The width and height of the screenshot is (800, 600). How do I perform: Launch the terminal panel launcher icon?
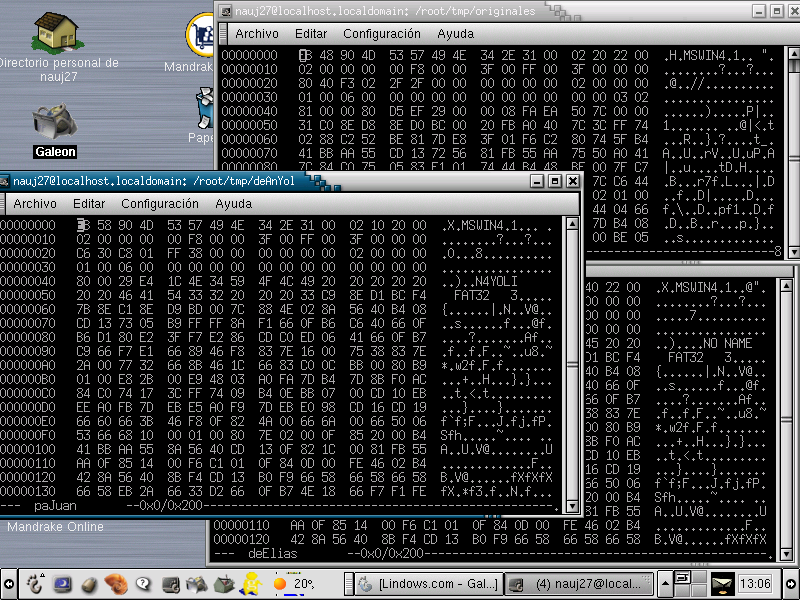pyautogui.click(x=171, y=584)
